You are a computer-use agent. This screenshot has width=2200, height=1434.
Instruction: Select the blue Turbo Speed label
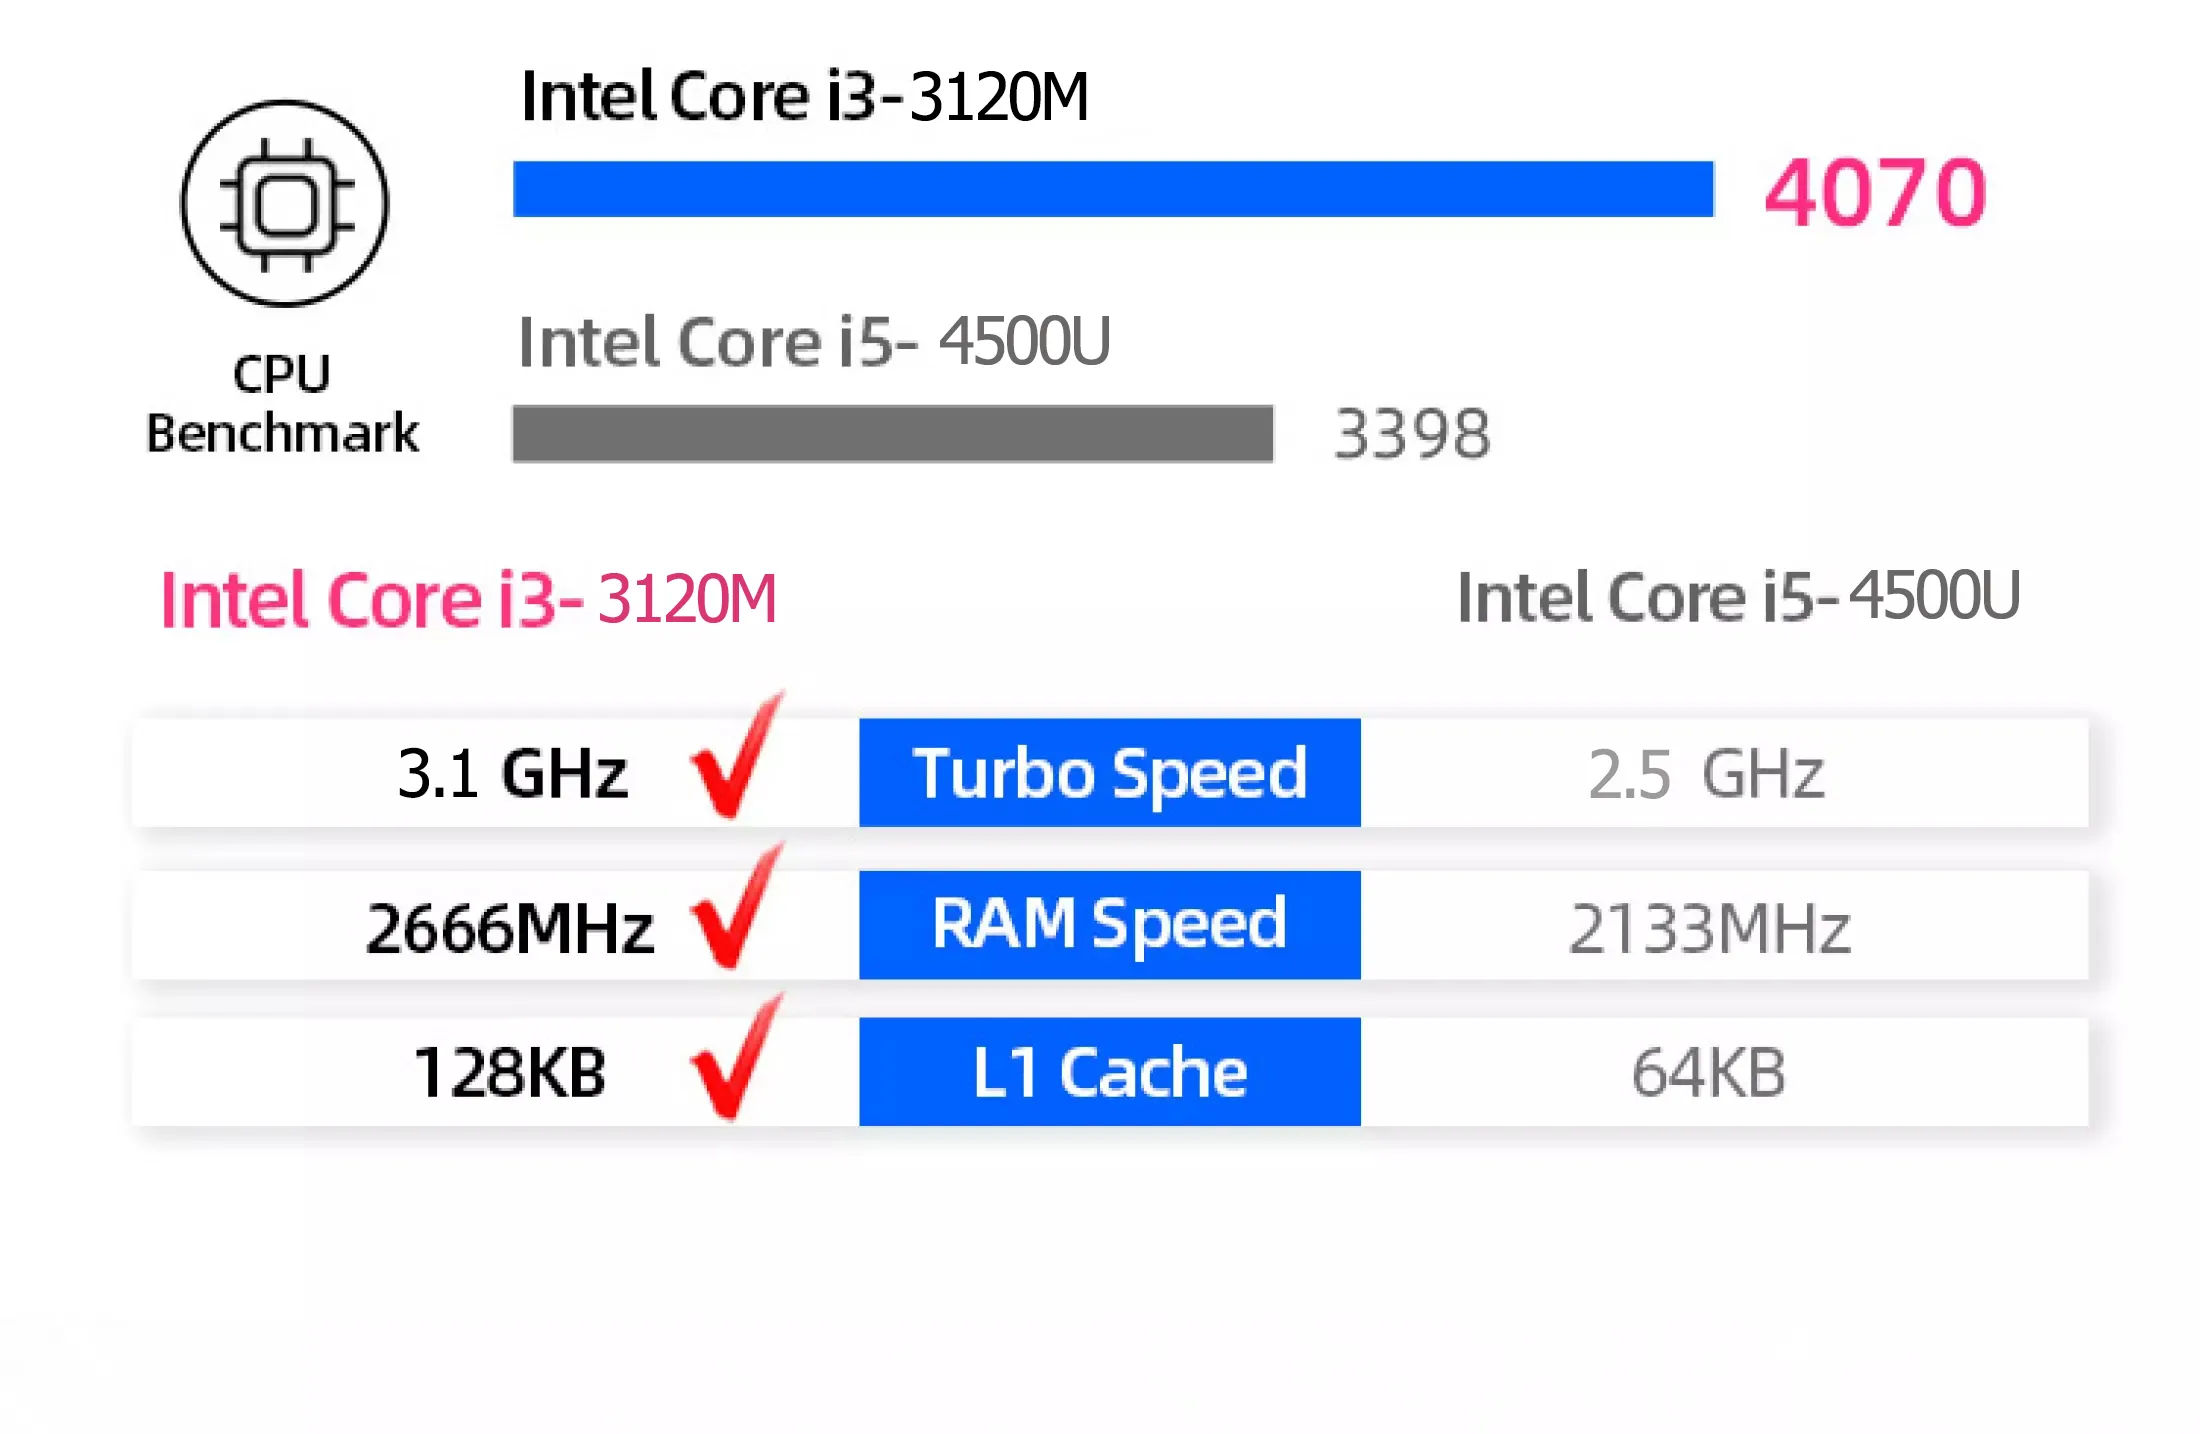pyautogui.click(x=1110, y=773)
